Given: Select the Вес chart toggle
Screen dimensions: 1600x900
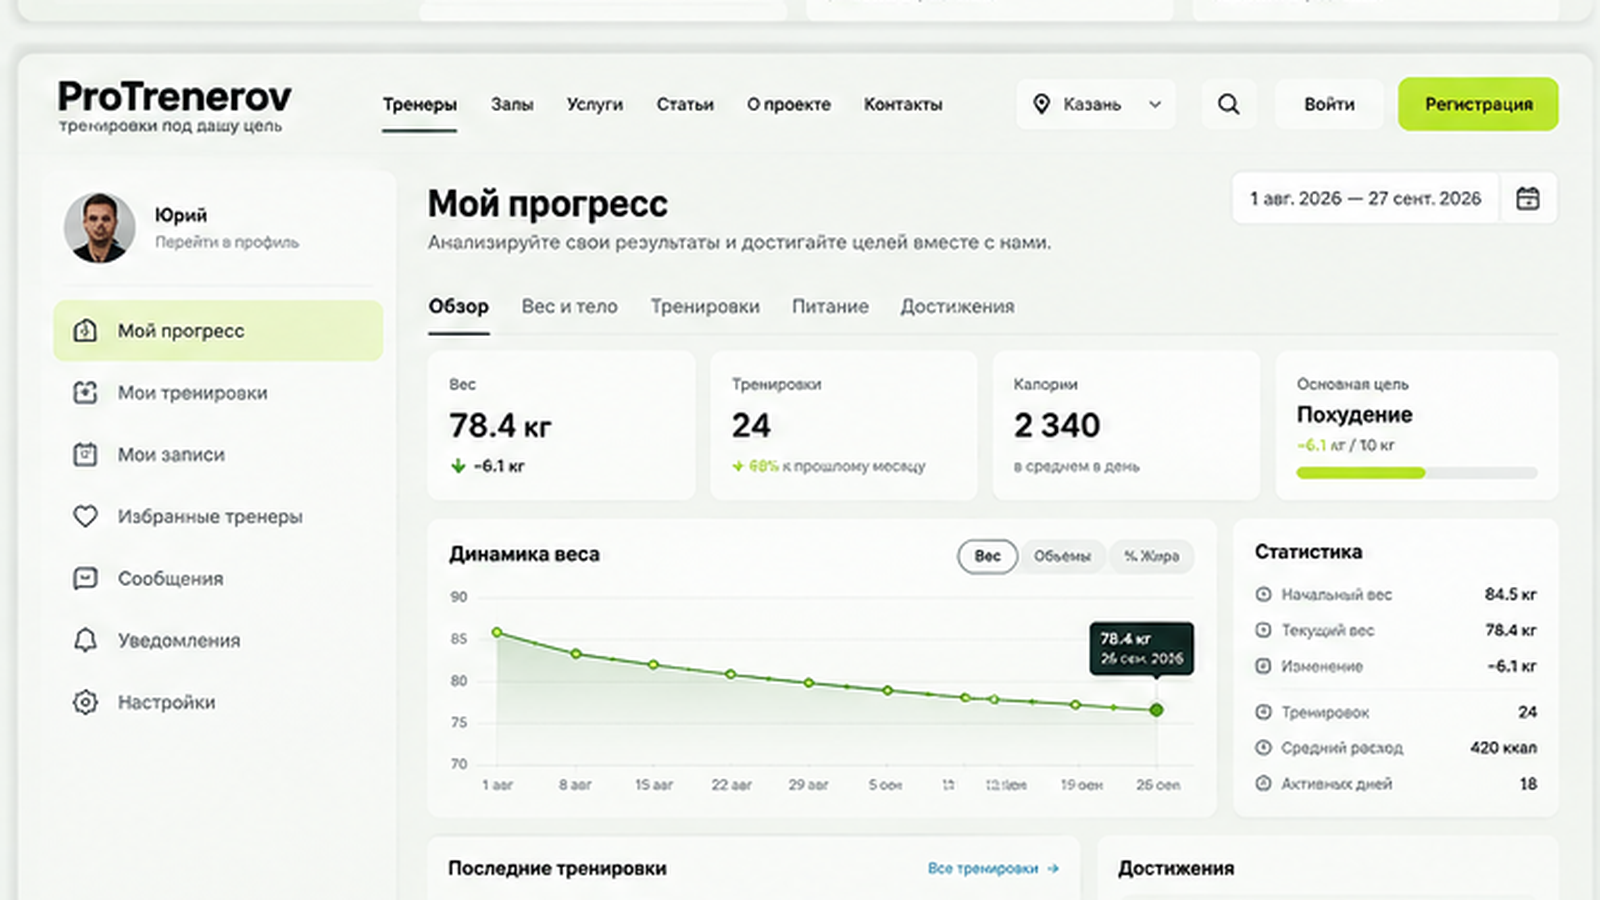Looking at the screenshot, I should click(x=987, y=556).
